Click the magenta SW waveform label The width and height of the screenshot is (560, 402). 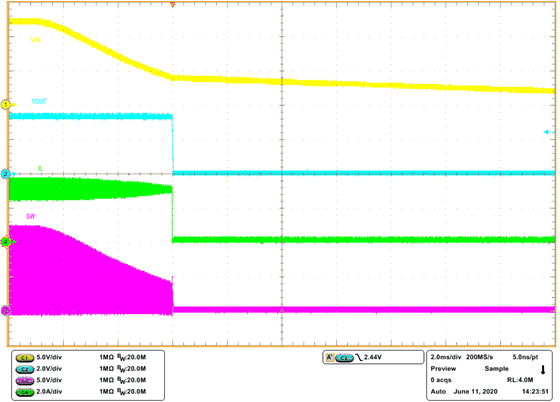tap(30, 216)
